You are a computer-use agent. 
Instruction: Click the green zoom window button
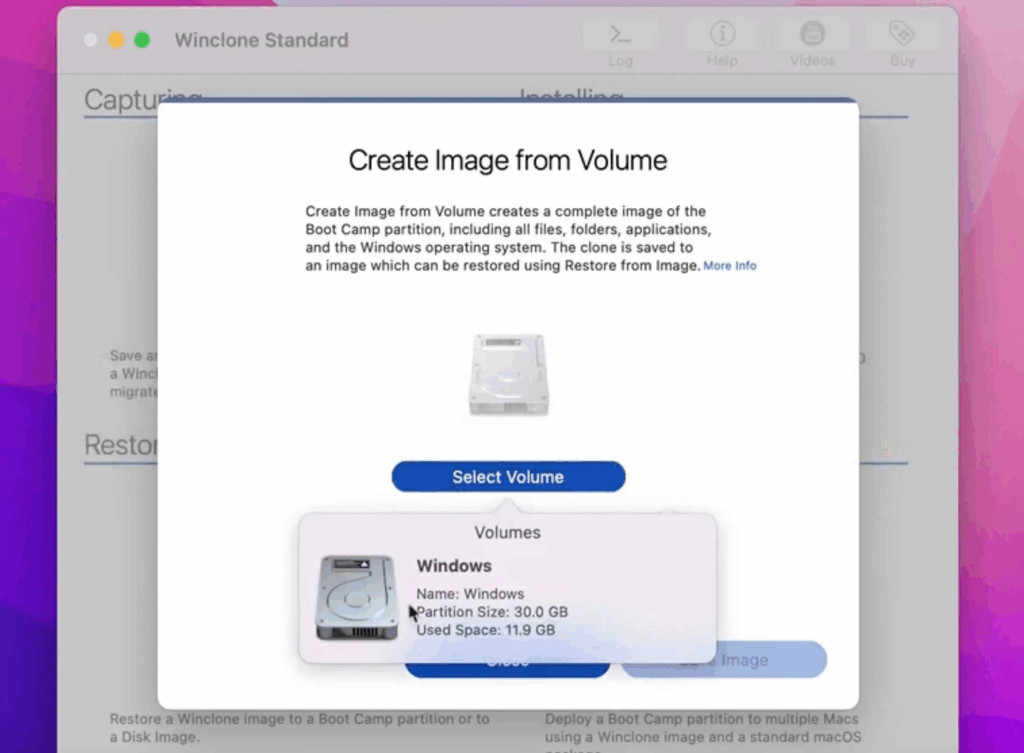click(x=142, y=40)
